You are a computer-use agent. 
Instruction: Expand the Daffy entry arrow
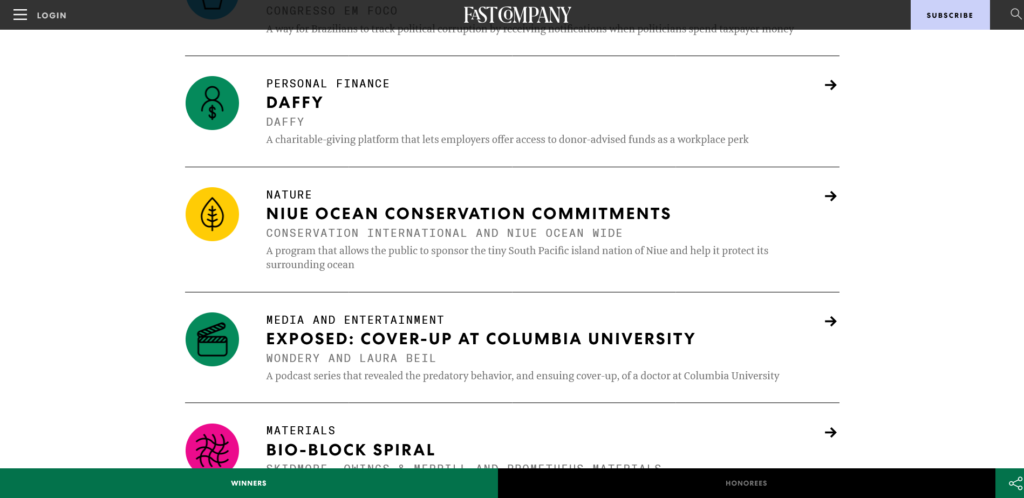(x=830, y=85)
